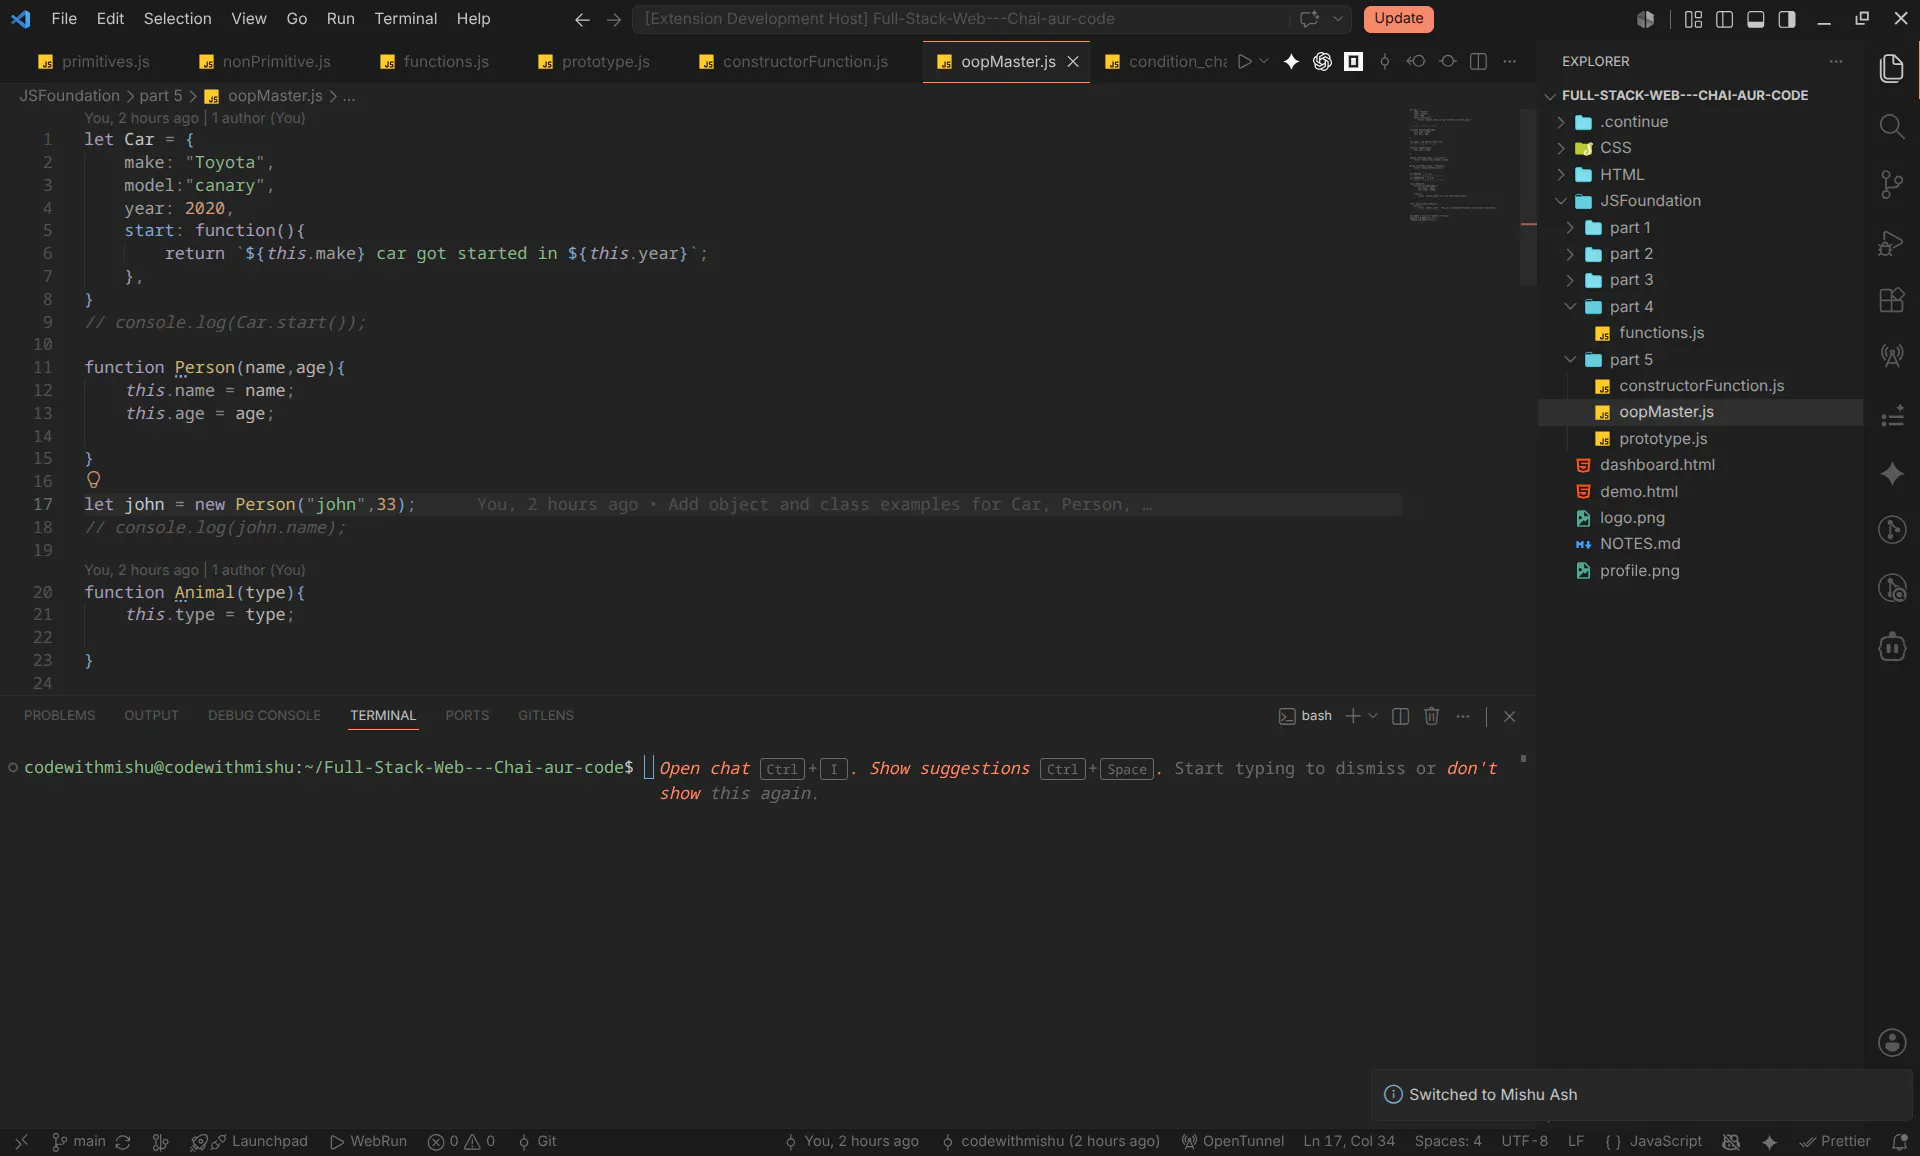
Task: Close the terminal panel
Action: 1509,716
